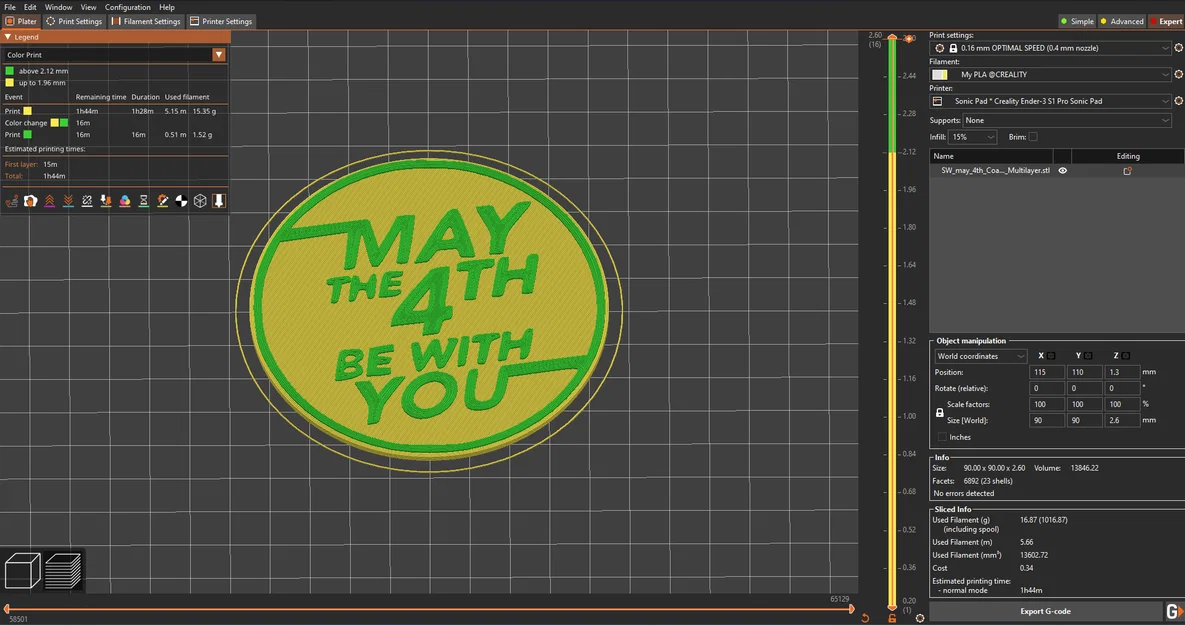Switch to Simple mode at top right
The height and width of the screenshot is (625, 1185).
click(1077, 21)
